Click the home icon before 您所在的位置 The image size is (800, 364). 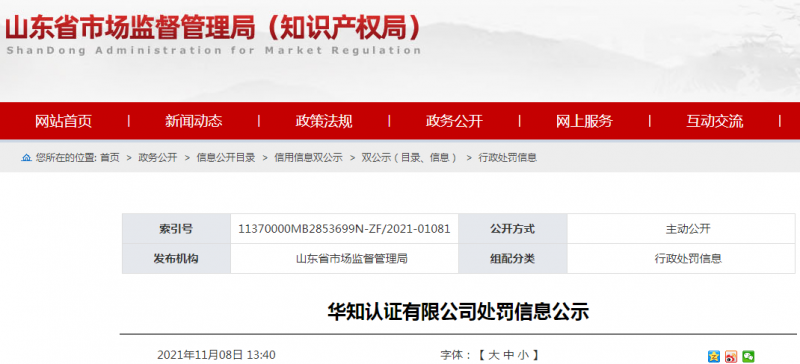(27, 158)
